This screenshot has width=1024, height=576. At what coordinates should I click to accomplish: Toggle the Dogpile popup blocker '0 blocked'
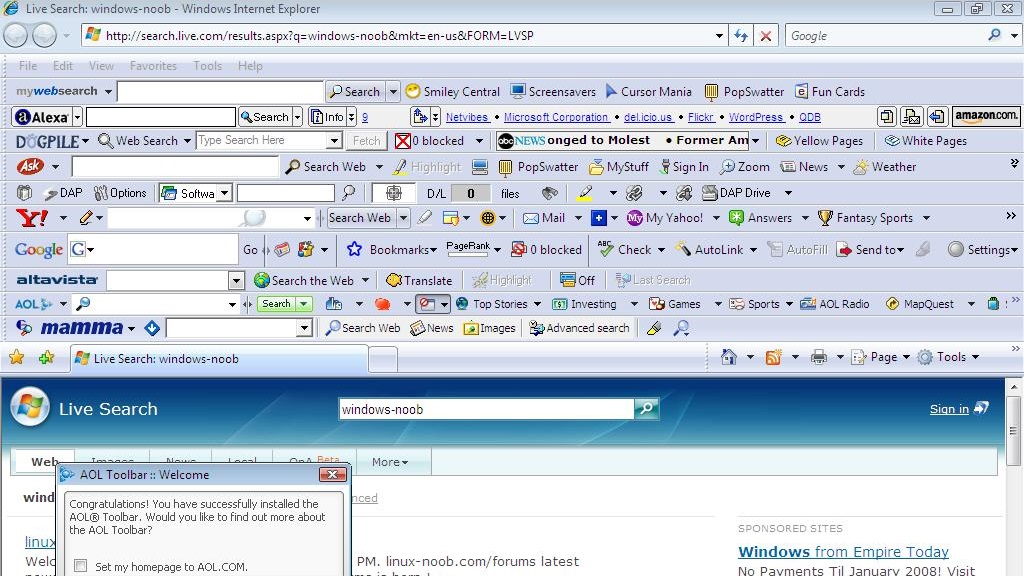[429, 141]
